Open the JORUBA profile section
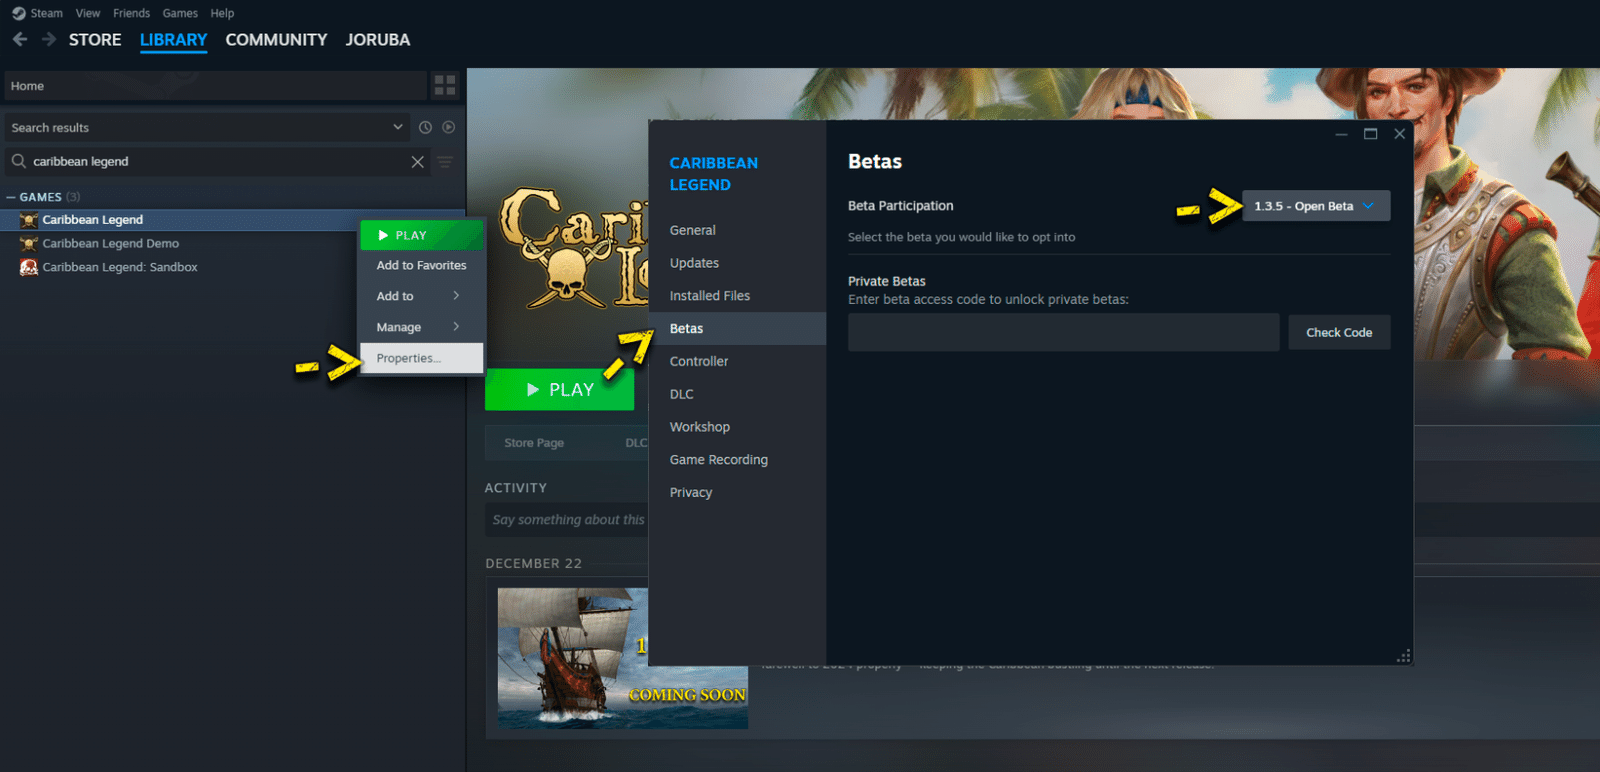This screenshot has width=1600, height=772. (x=378, y=40)
